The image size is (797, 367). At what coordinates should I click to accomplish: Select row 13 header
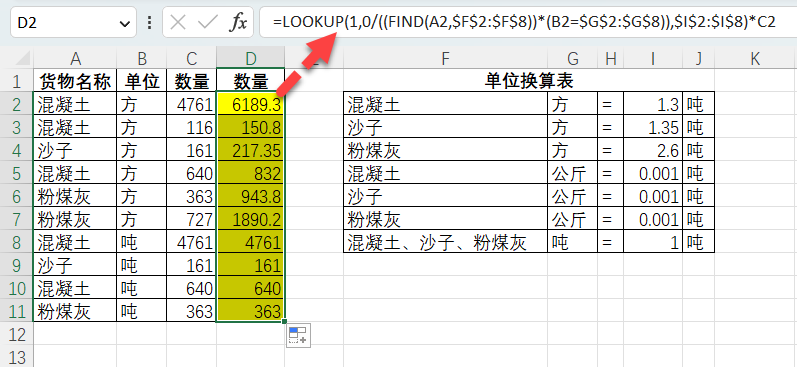[17, 356]
